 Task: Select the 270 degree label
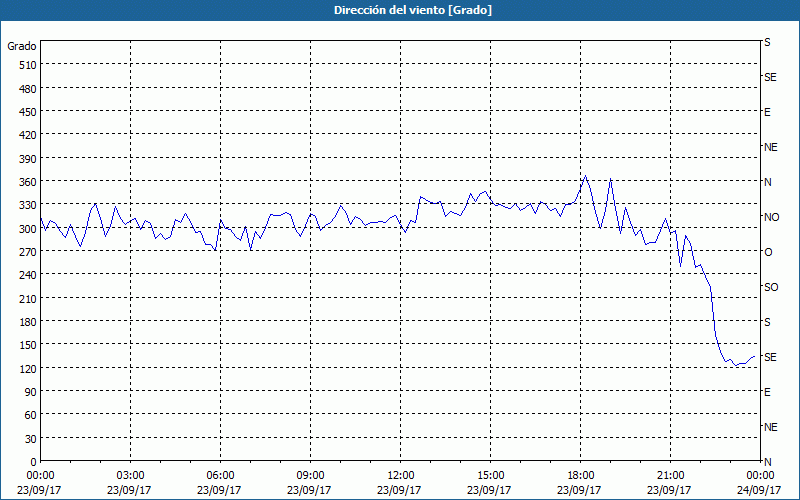coord(28,252)
